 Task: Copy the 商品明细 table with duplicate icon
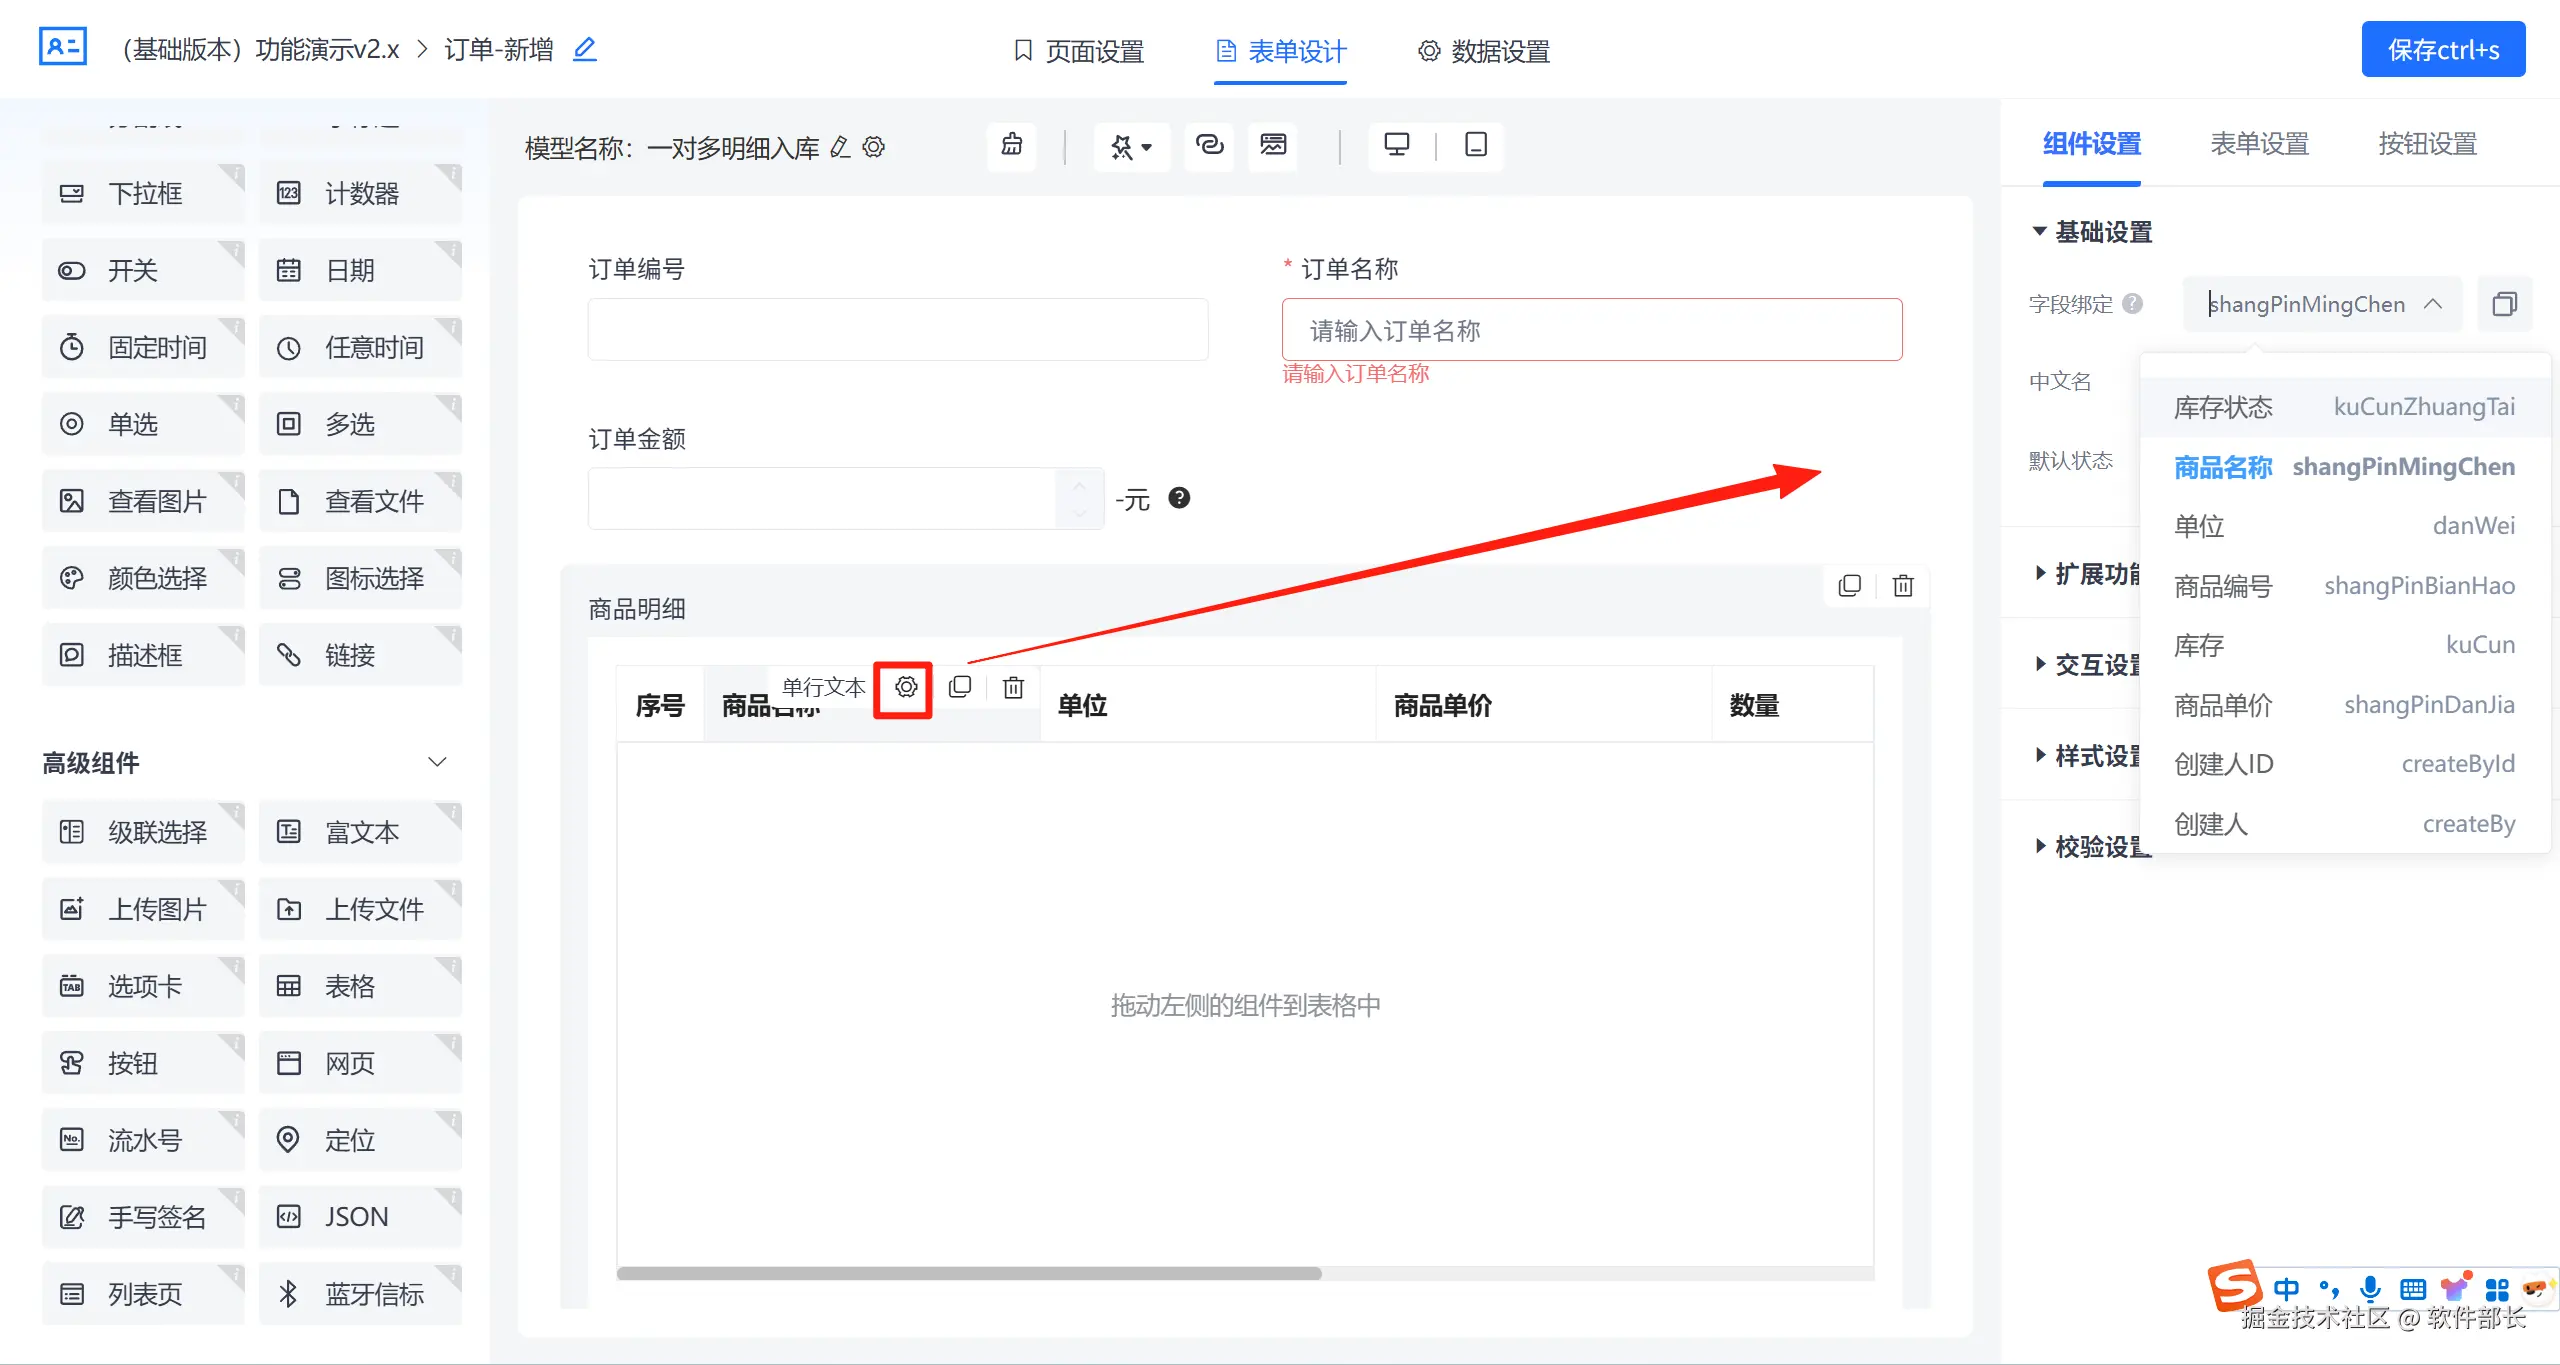(1849, 586)
